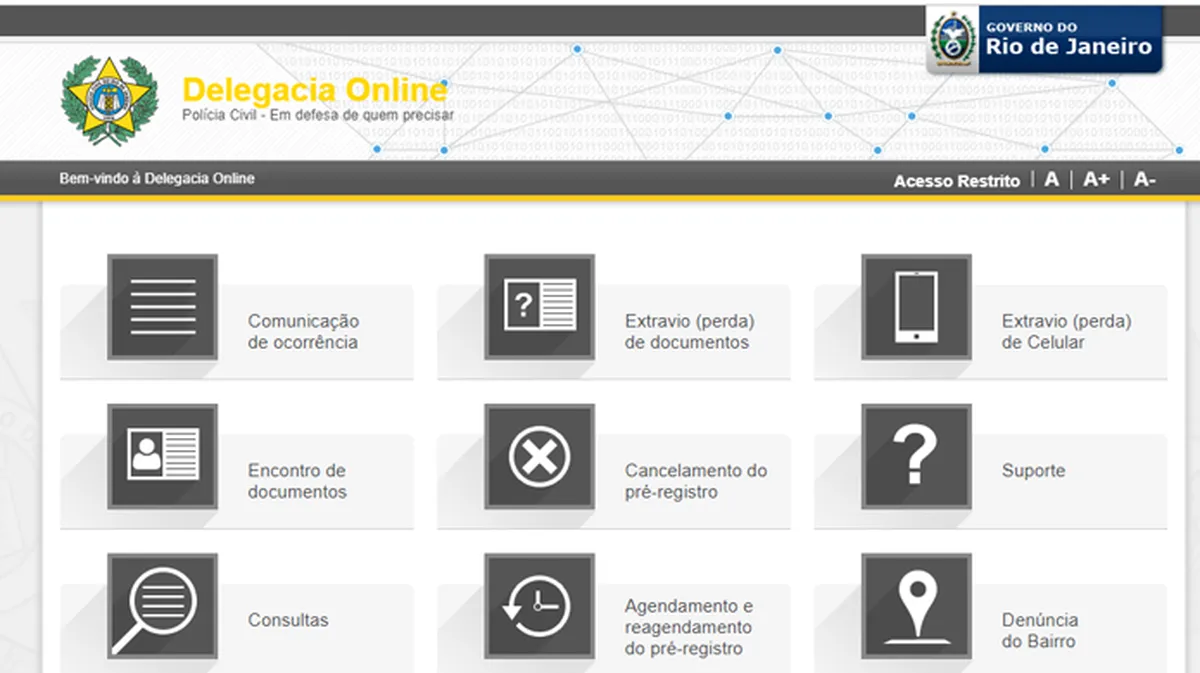Click the Cancelamento do pré-registro X icon
1200x673 pixels.
click(x=539, y=457)
